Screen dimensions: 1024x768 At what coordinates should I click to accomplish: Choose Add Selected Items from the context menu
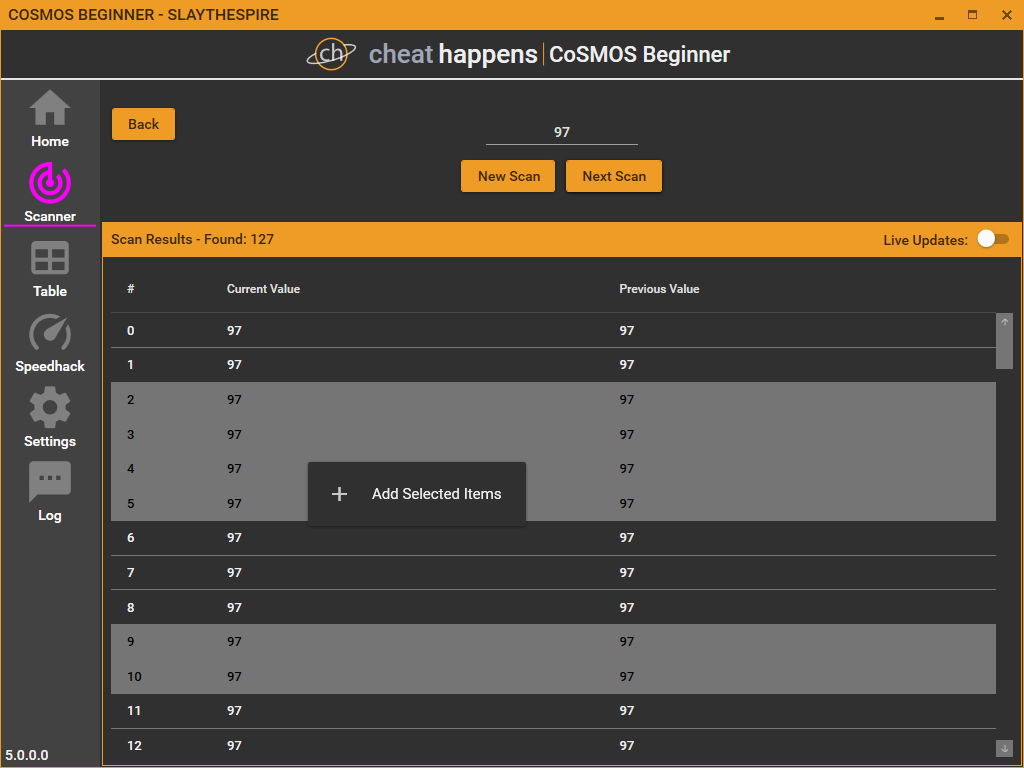tap(436, 493)
